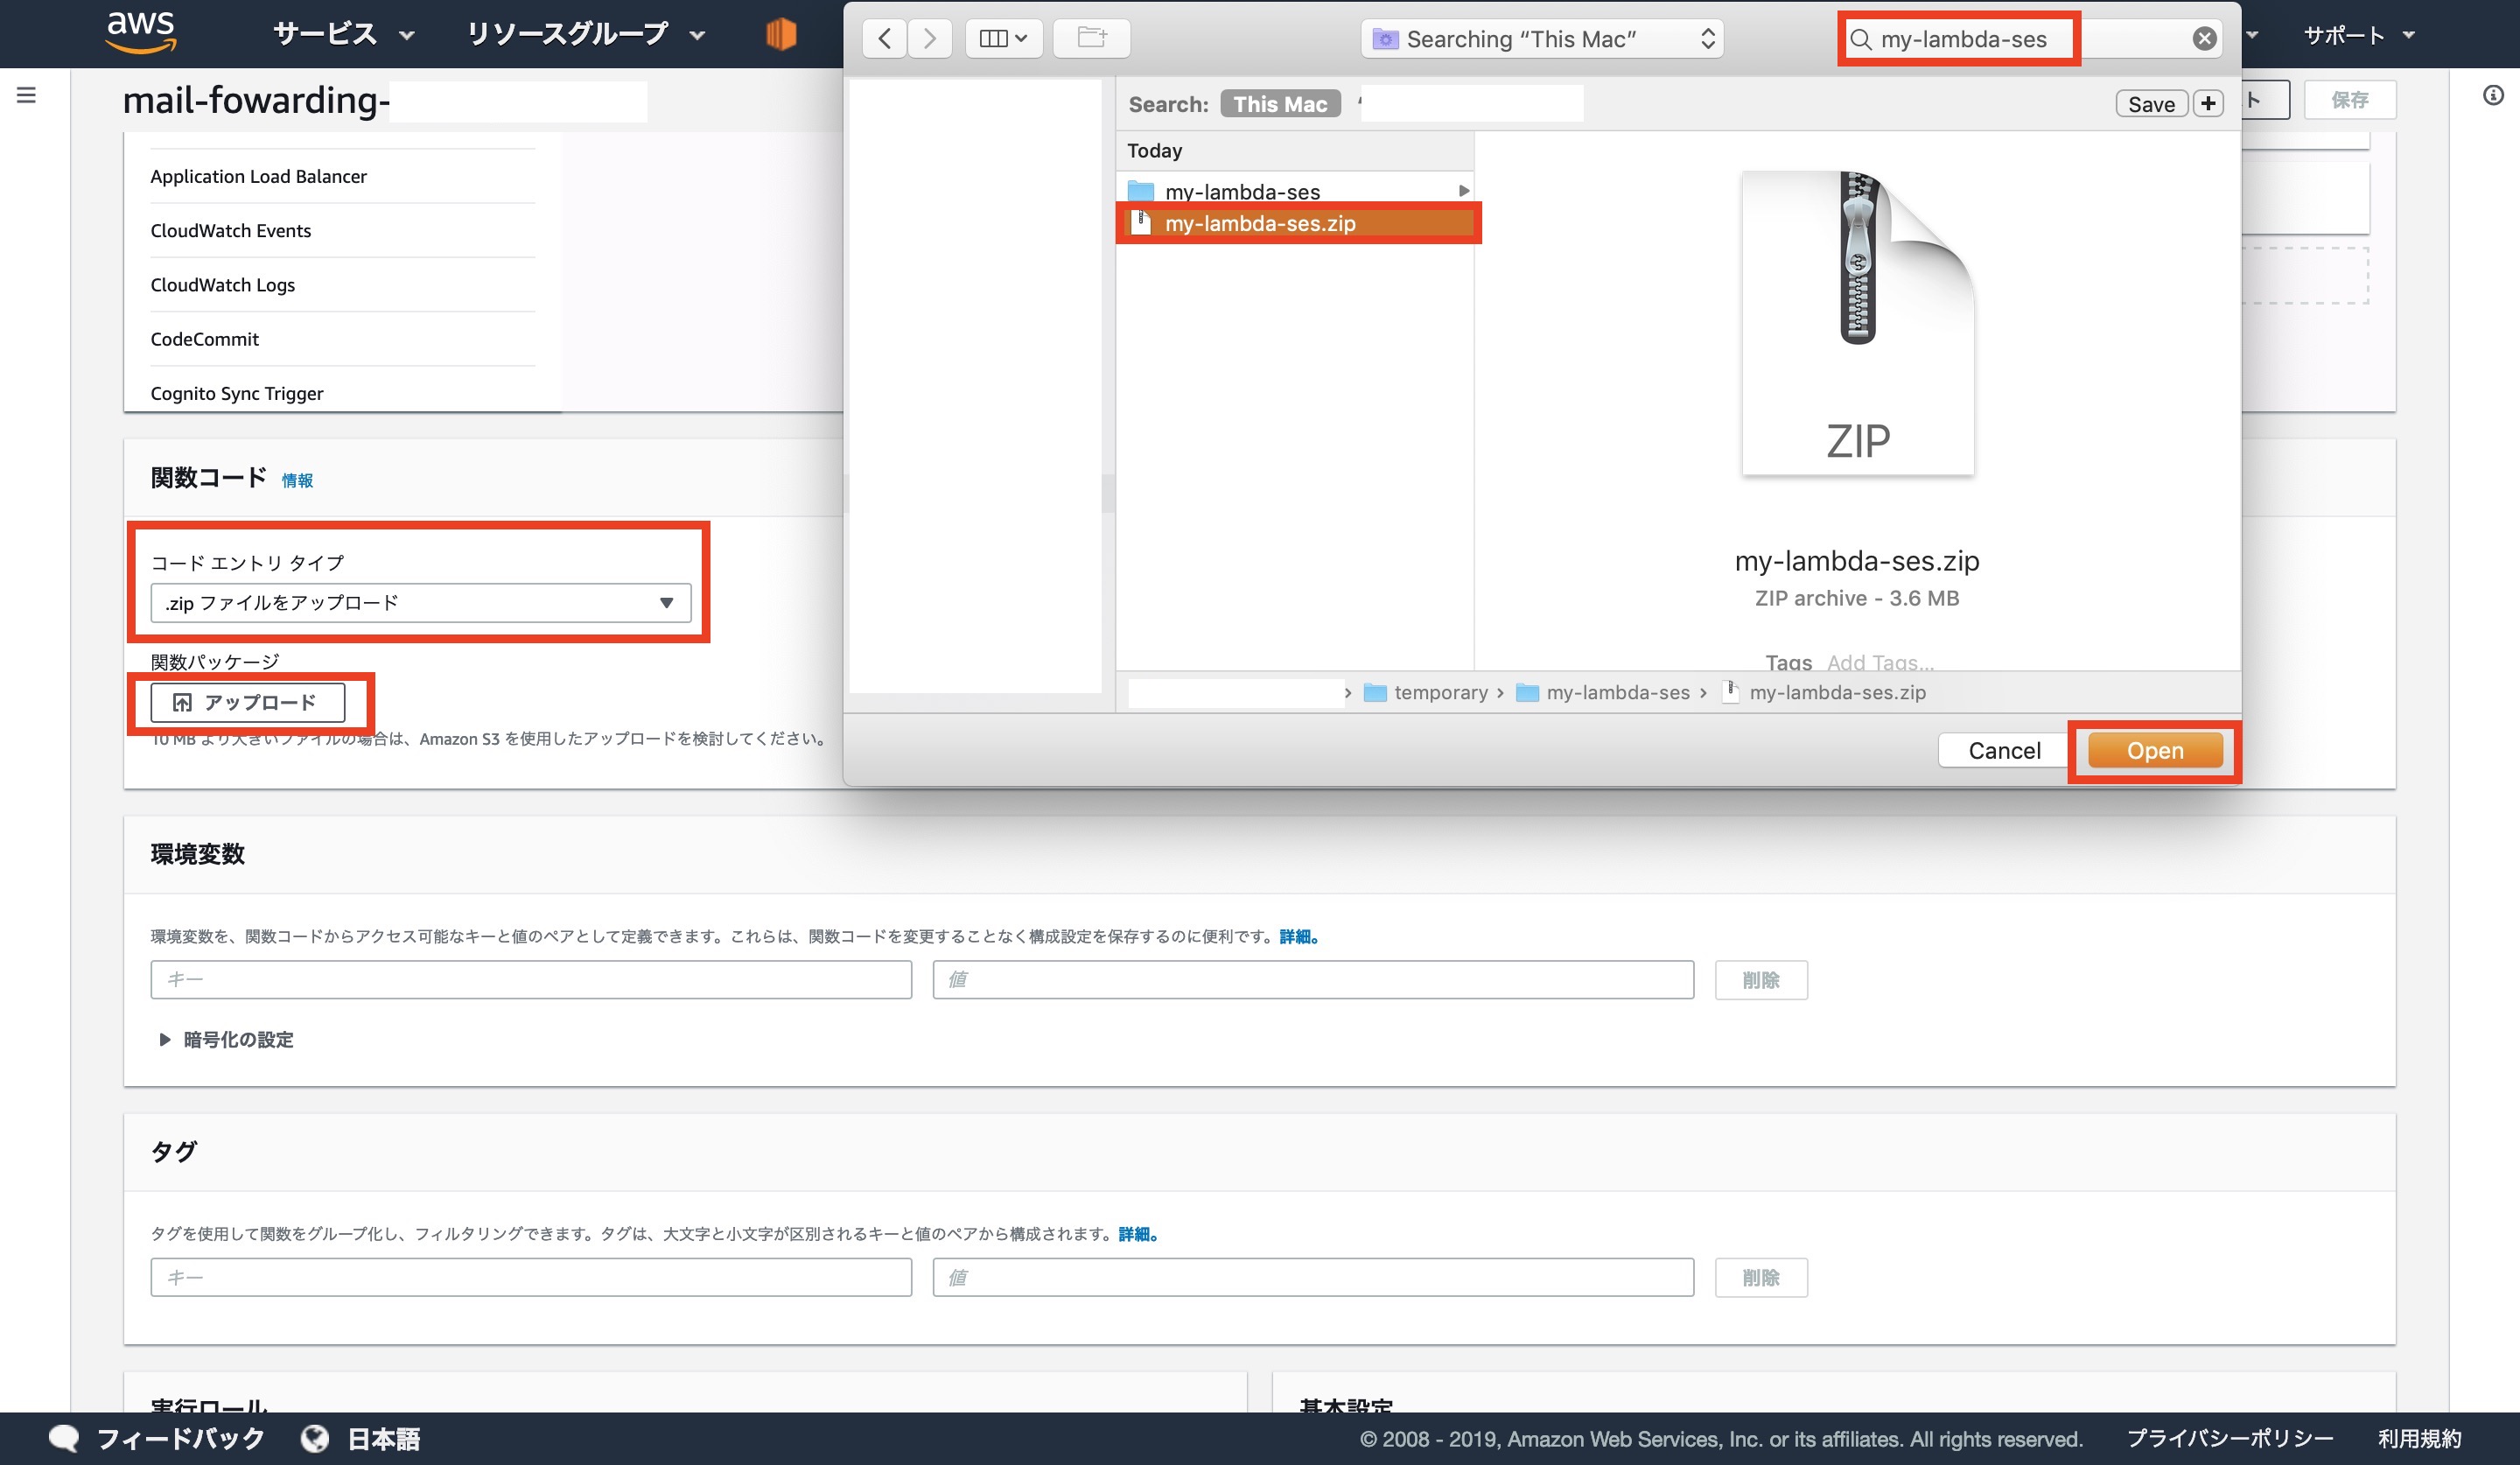Screen dimensions: 2520x1465
Task: Open the Searching This Mac location popup
Action: [x=1541, y=38]
